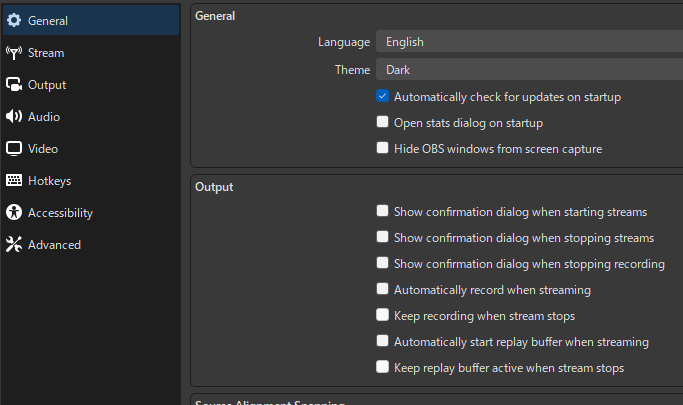Click the Audio speaker icon
The image size is (683, 405).
point(14,117)
